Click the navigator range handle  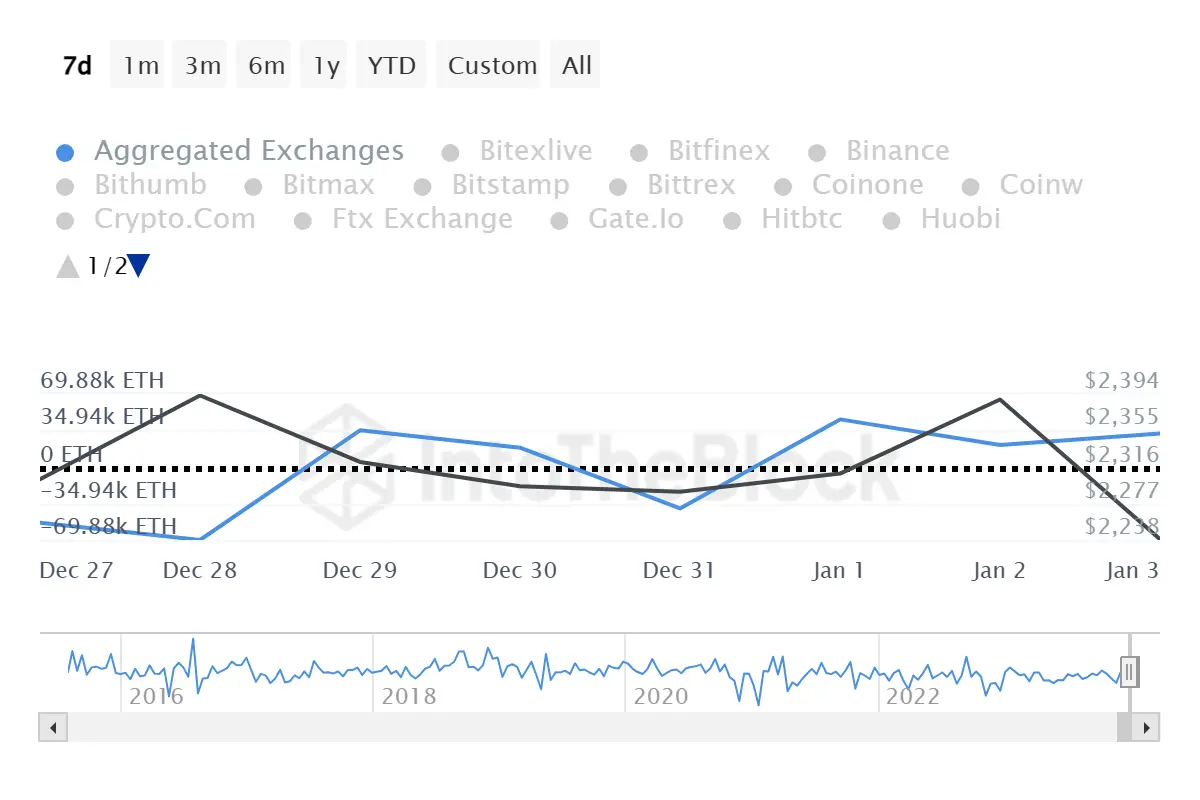click(x=1129, y=672)
